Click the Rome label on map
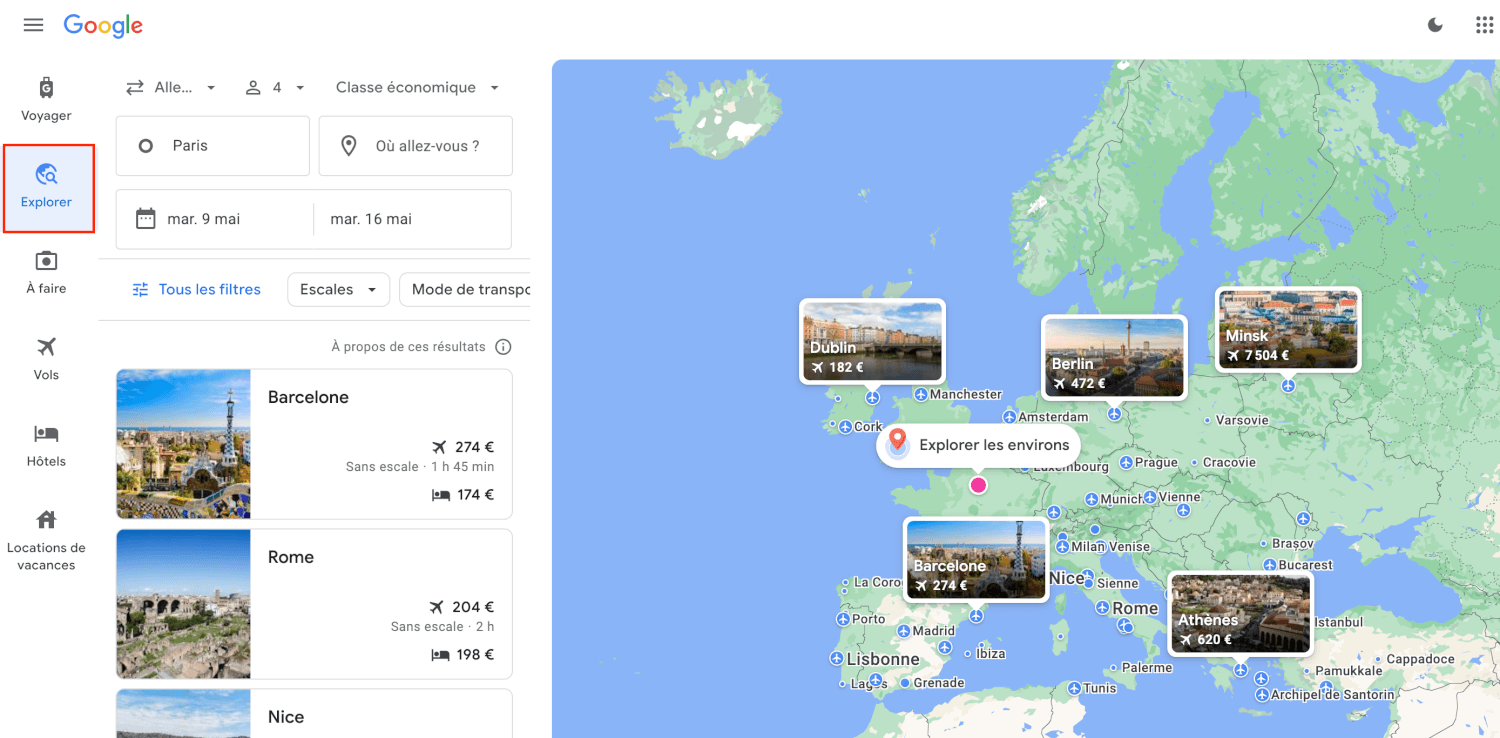The height and width of the screenshot is (738, 1500). tap(1135, 608)
